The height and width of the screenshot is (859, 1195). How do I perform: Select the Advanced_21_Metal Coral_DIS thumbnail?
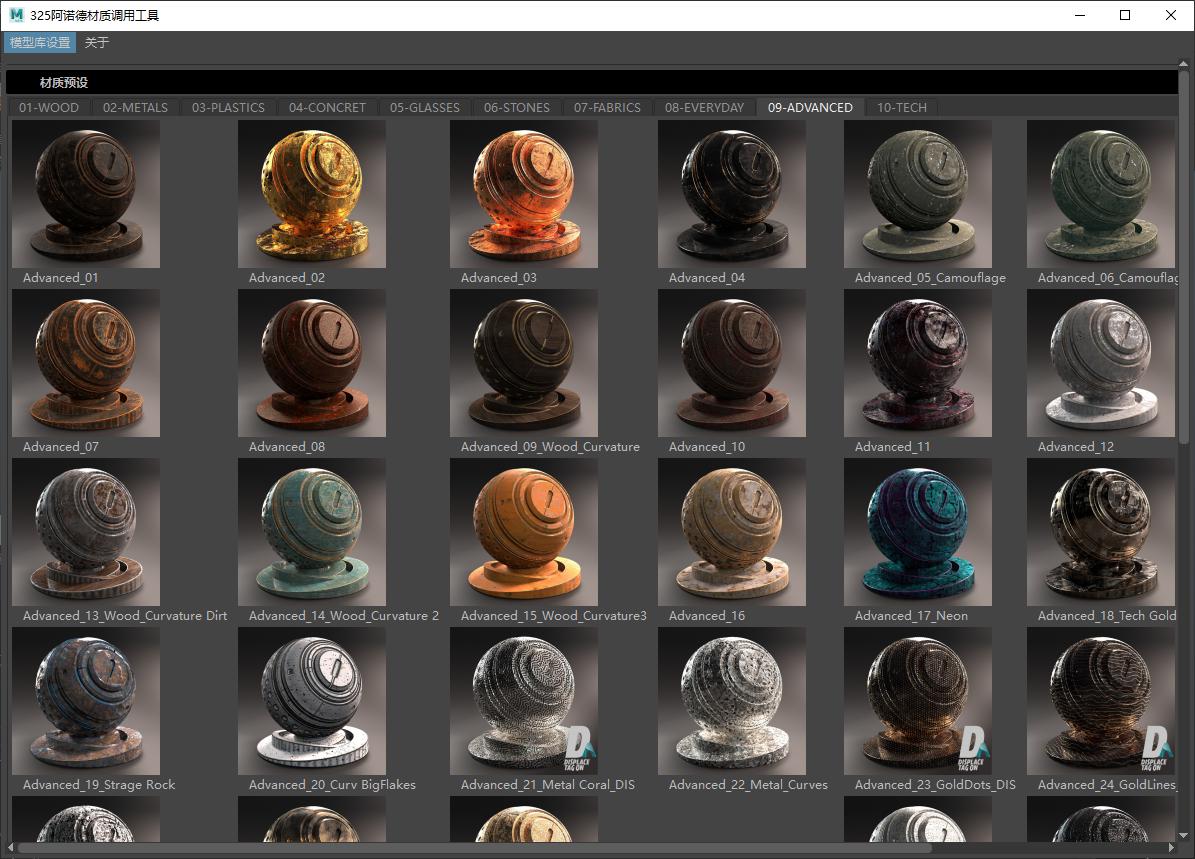[x=523, y=701]
